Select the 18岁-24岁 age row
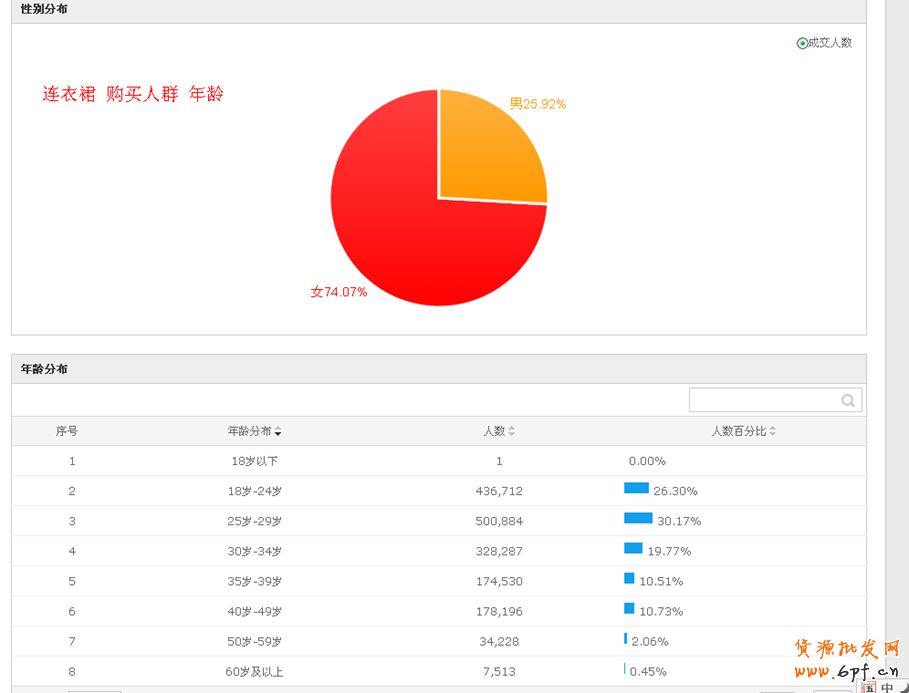 pos(254,491)
